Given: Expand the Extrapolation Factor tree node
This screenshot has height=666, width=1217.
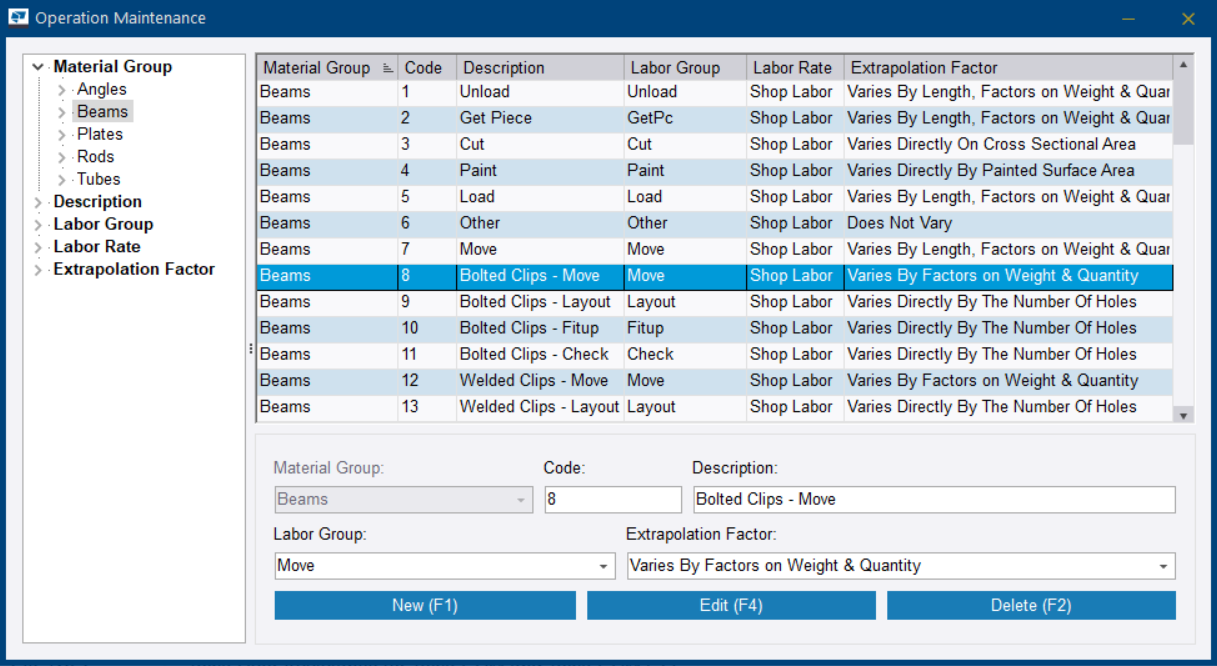Looking at the screenshot, I should tap(38, 270).
